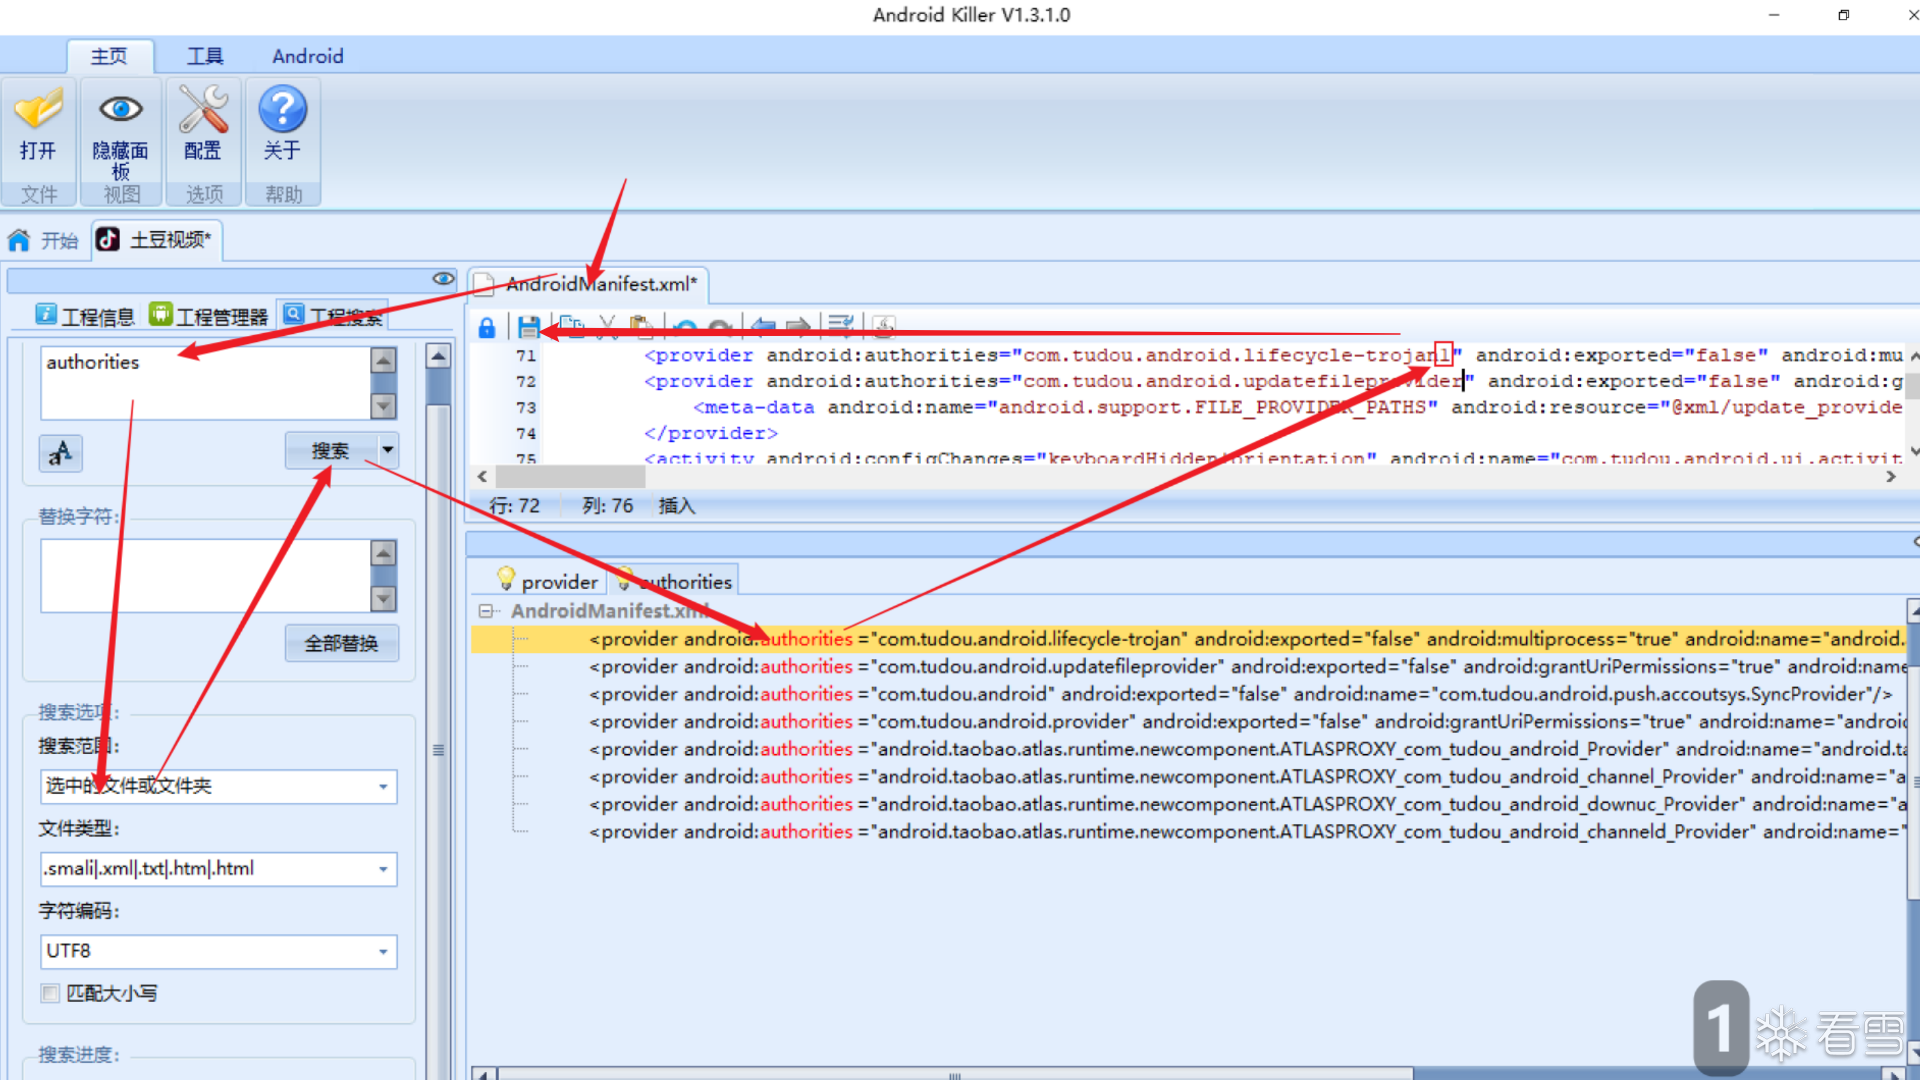Click the cut scissors icon
The width and height of the screenshot is (1920, 1080).
(x=607, y=325)
